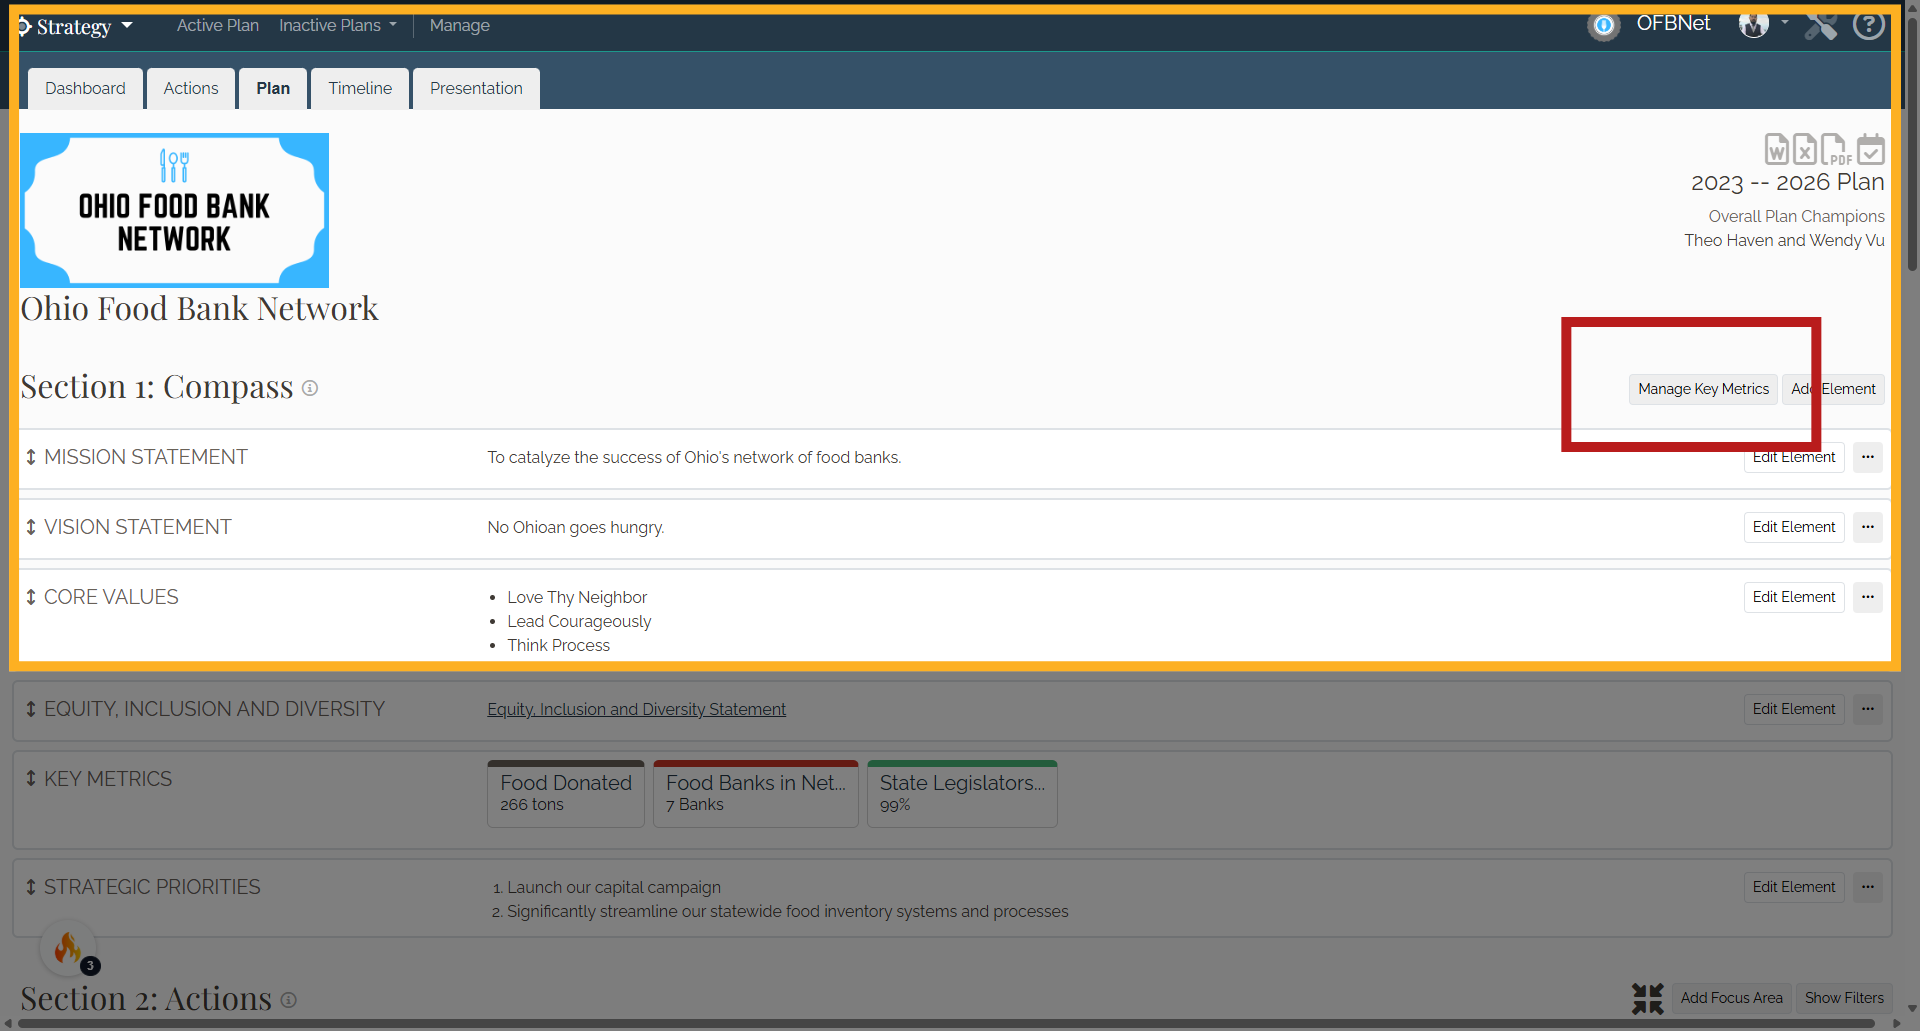Switch to the Actions tab

pyautogui.click(x=191, y=88)
